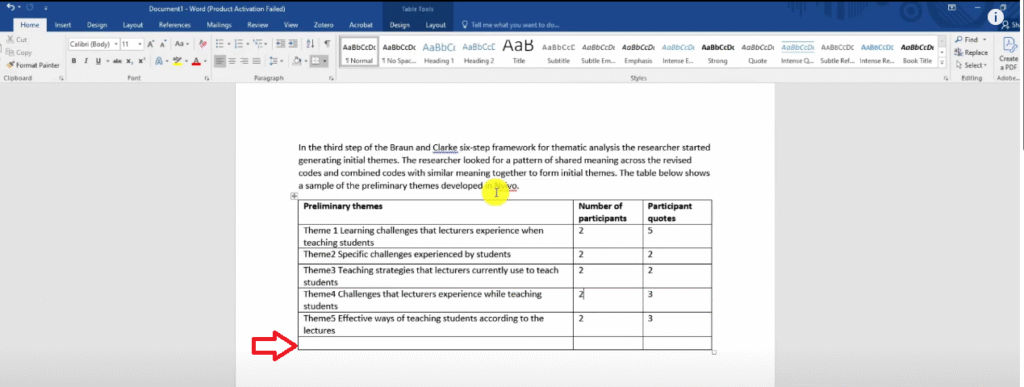1024x387 pixels.
Task: Click the red Font Color button
Action: tap(195, 61)
